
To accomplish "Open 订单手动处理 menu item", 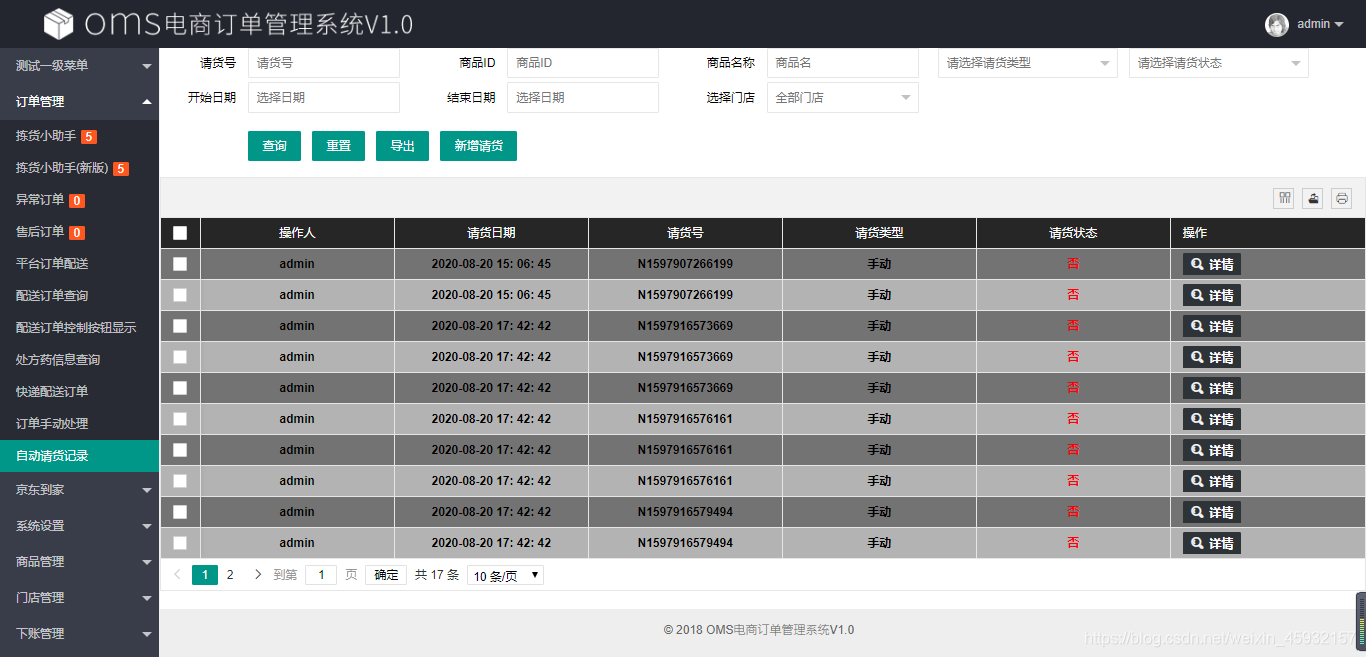I will (79, 424).
